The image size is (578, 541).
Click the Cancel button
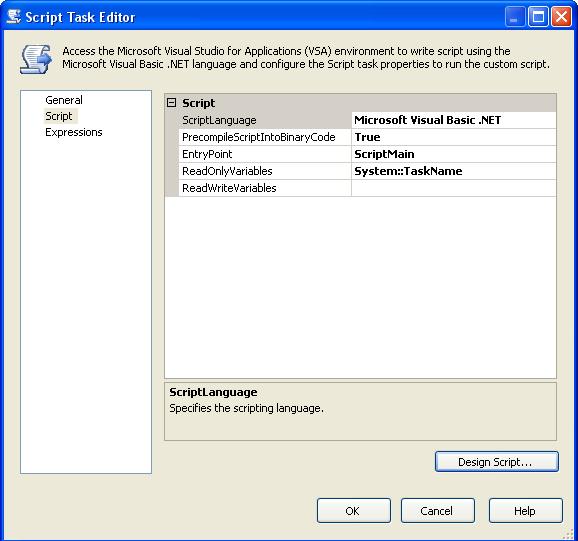(438, 510)
